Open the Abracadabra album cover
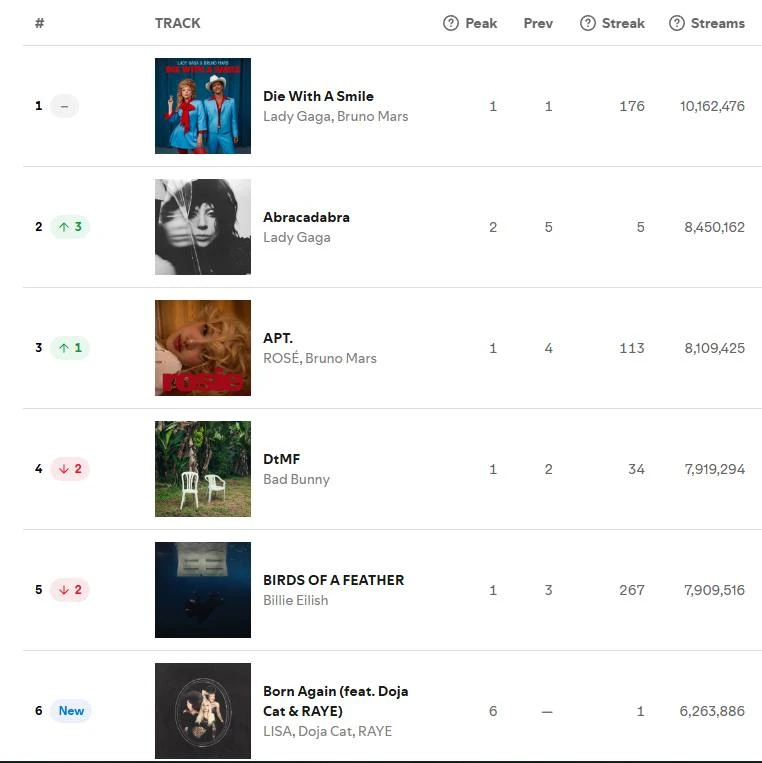 click(x=203, y=227)
